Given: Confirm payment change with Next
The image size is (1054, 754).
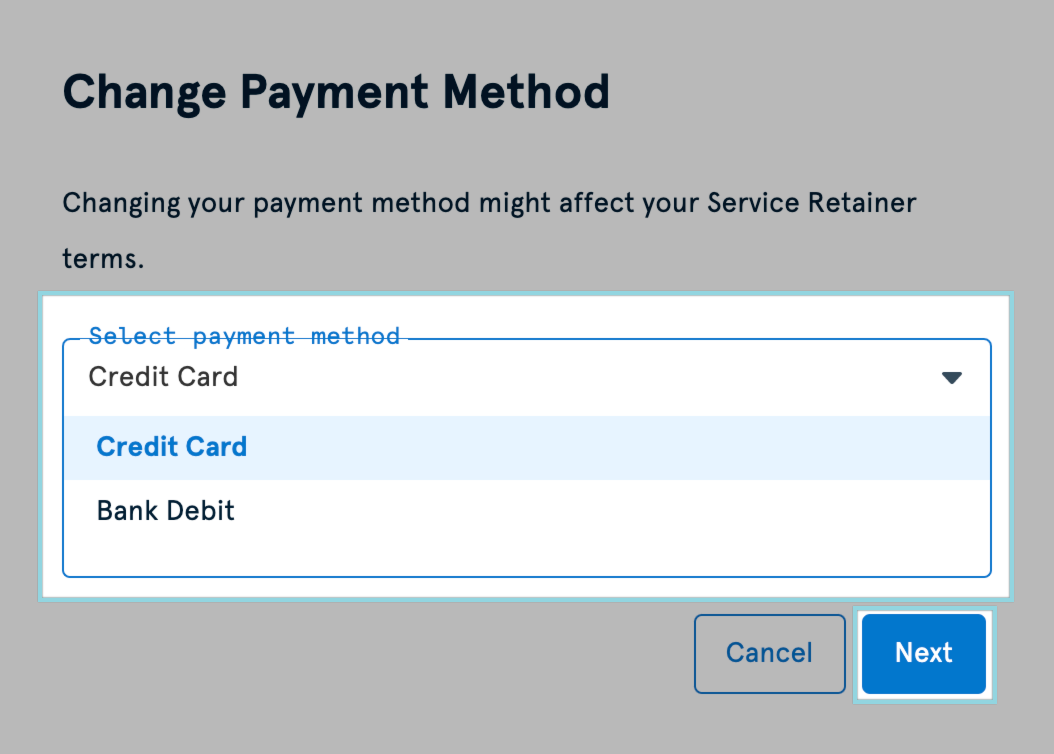Looking at the screenshot, I should (923, 653).
